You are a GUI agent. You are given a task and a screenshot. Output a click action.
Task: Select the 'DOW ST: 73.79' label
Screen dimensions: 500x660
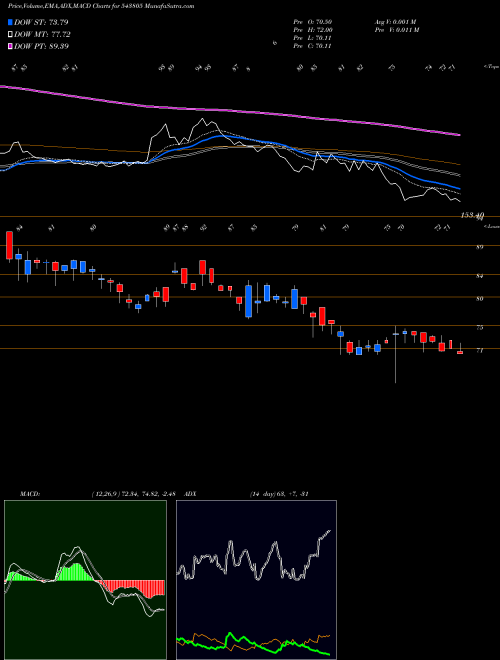pos(41,22)
